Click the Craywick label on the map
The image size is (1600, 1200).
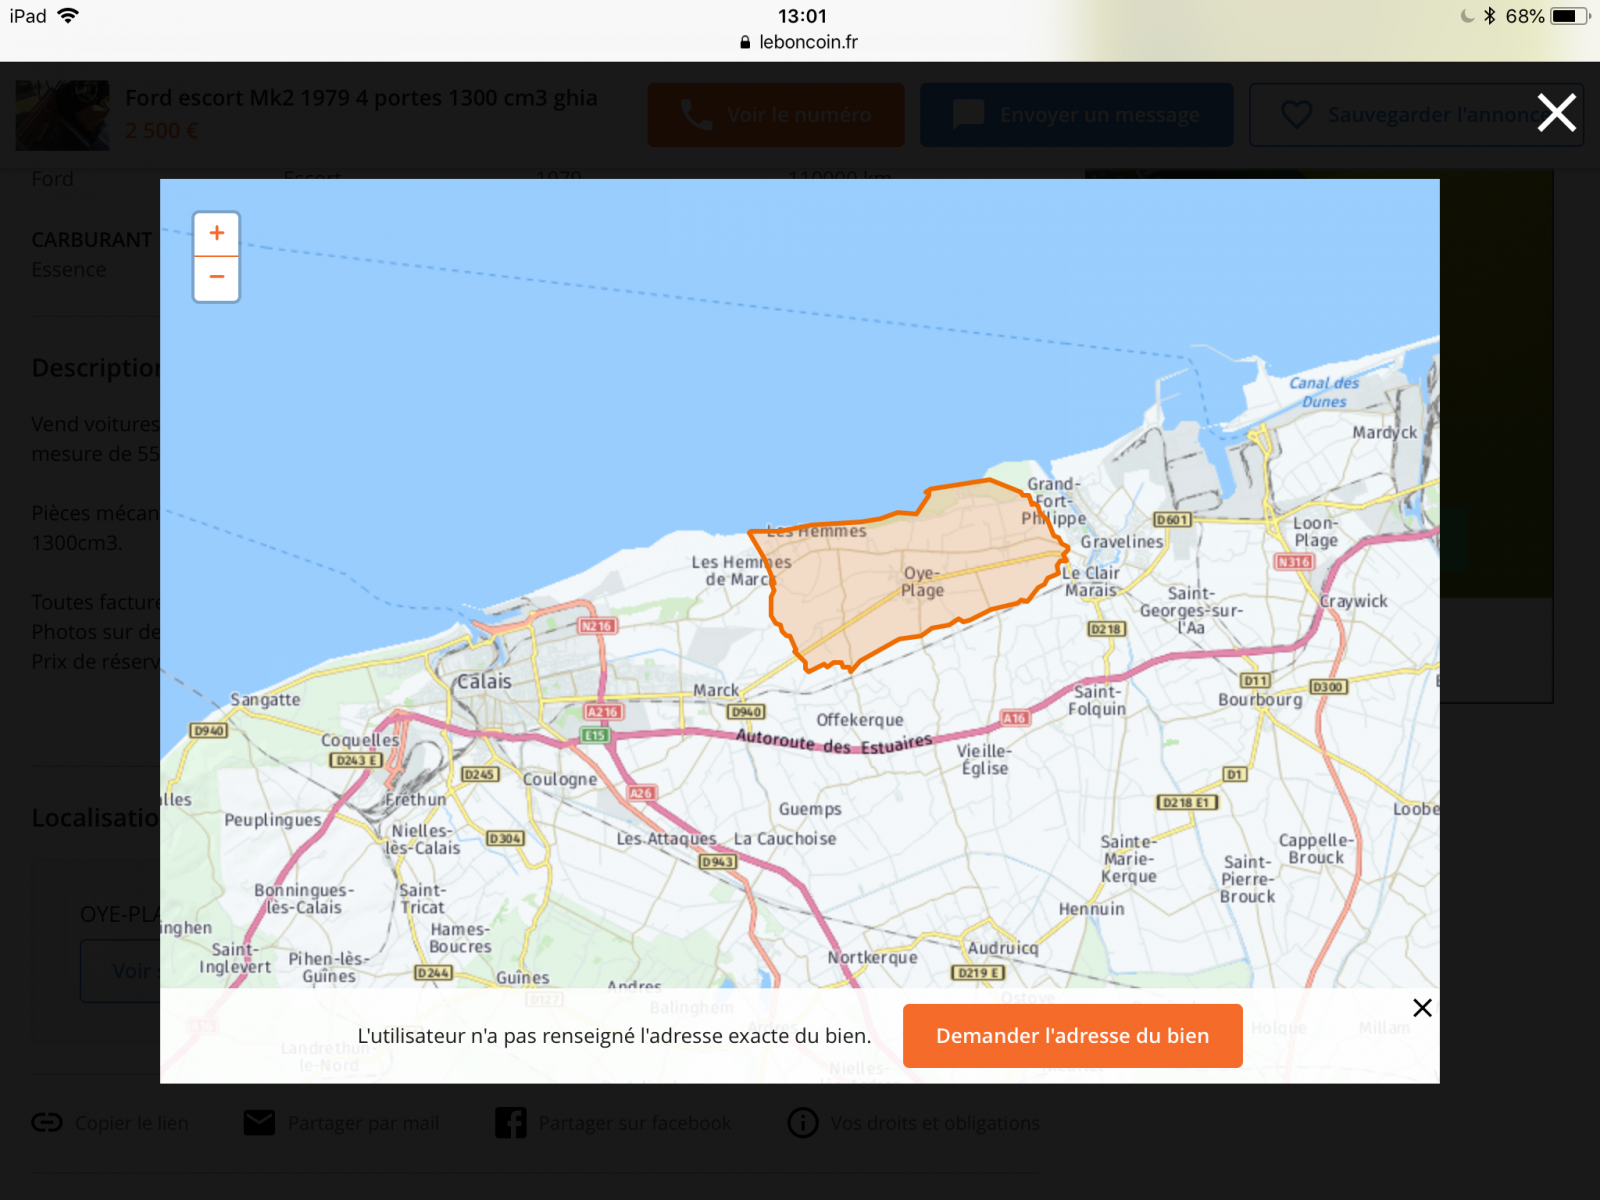[1354, 601]
